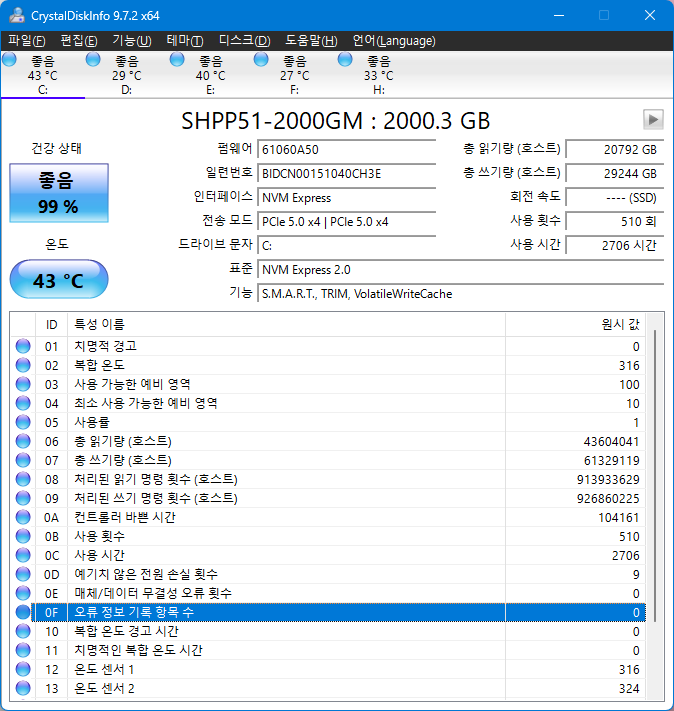Minimize the CrystalDiskInfo window
The height and width of the screenshot is (711, 674).
point(559,15)
